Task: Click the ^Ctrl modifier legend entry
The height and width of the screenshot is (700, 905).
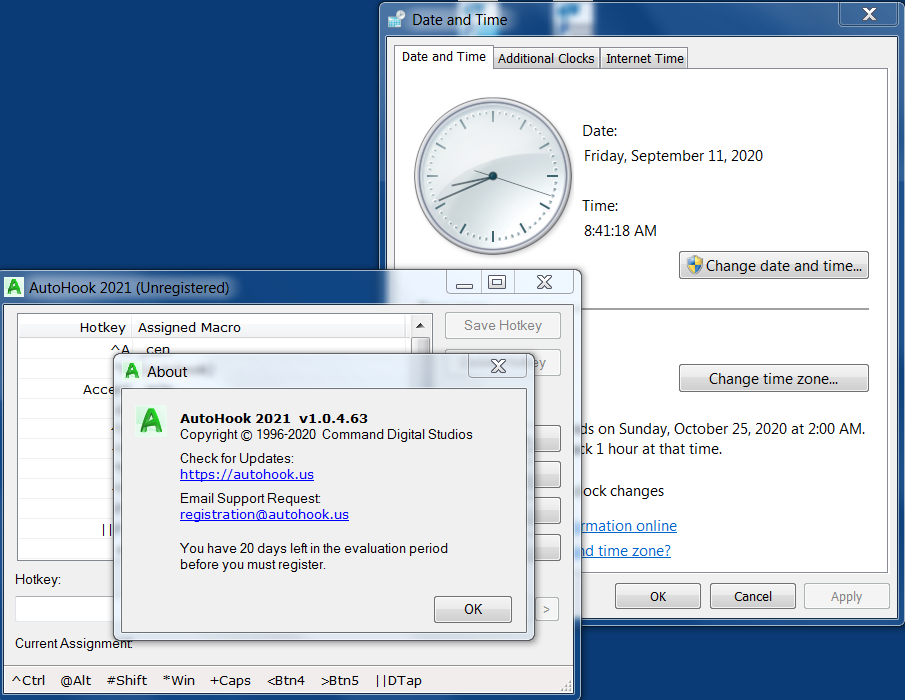Action: point(28,680)
